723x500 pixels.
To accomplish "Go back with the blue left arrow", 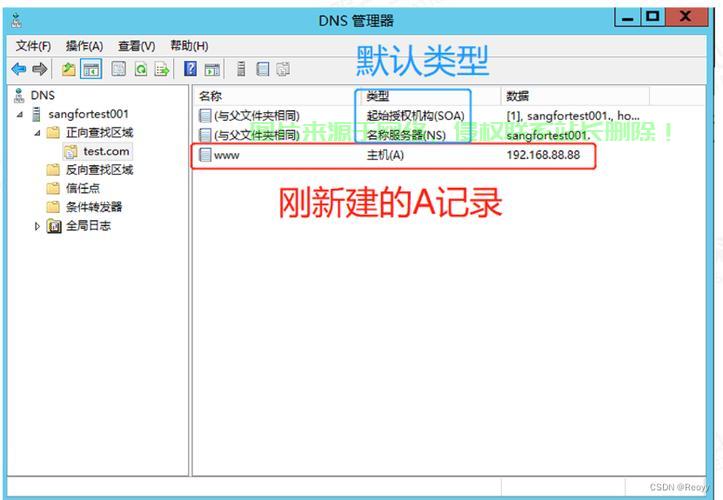I will [19, 69].
